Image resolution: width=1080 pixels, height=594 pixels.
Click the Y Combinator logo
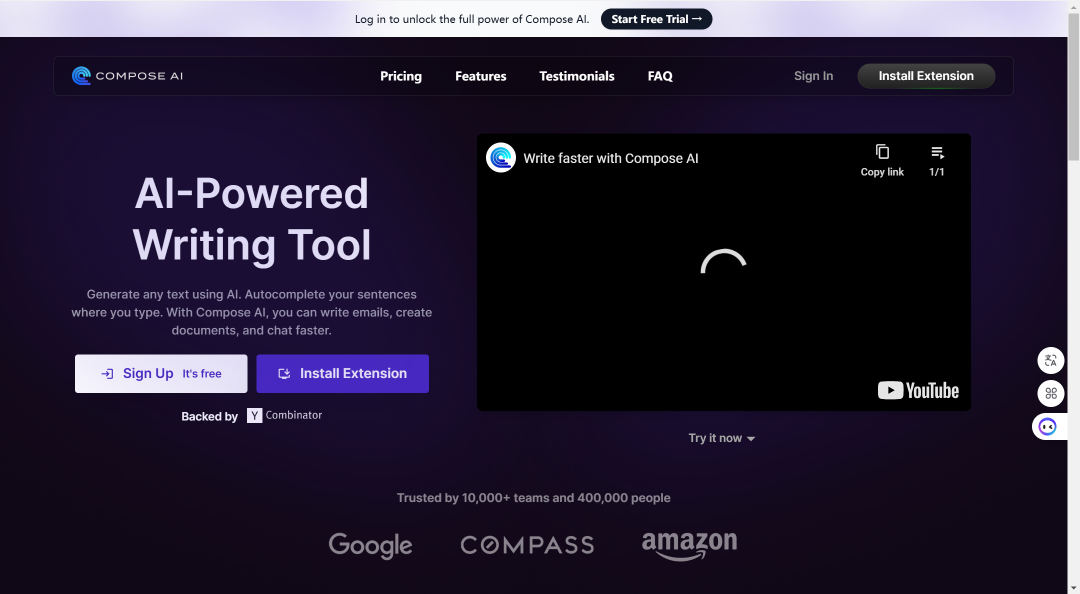point(284,416)
